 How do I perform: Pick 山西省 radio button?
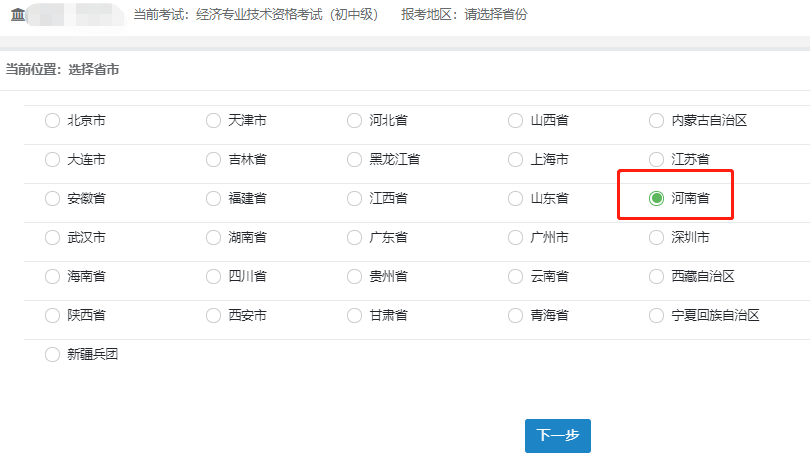coord(515,121)
